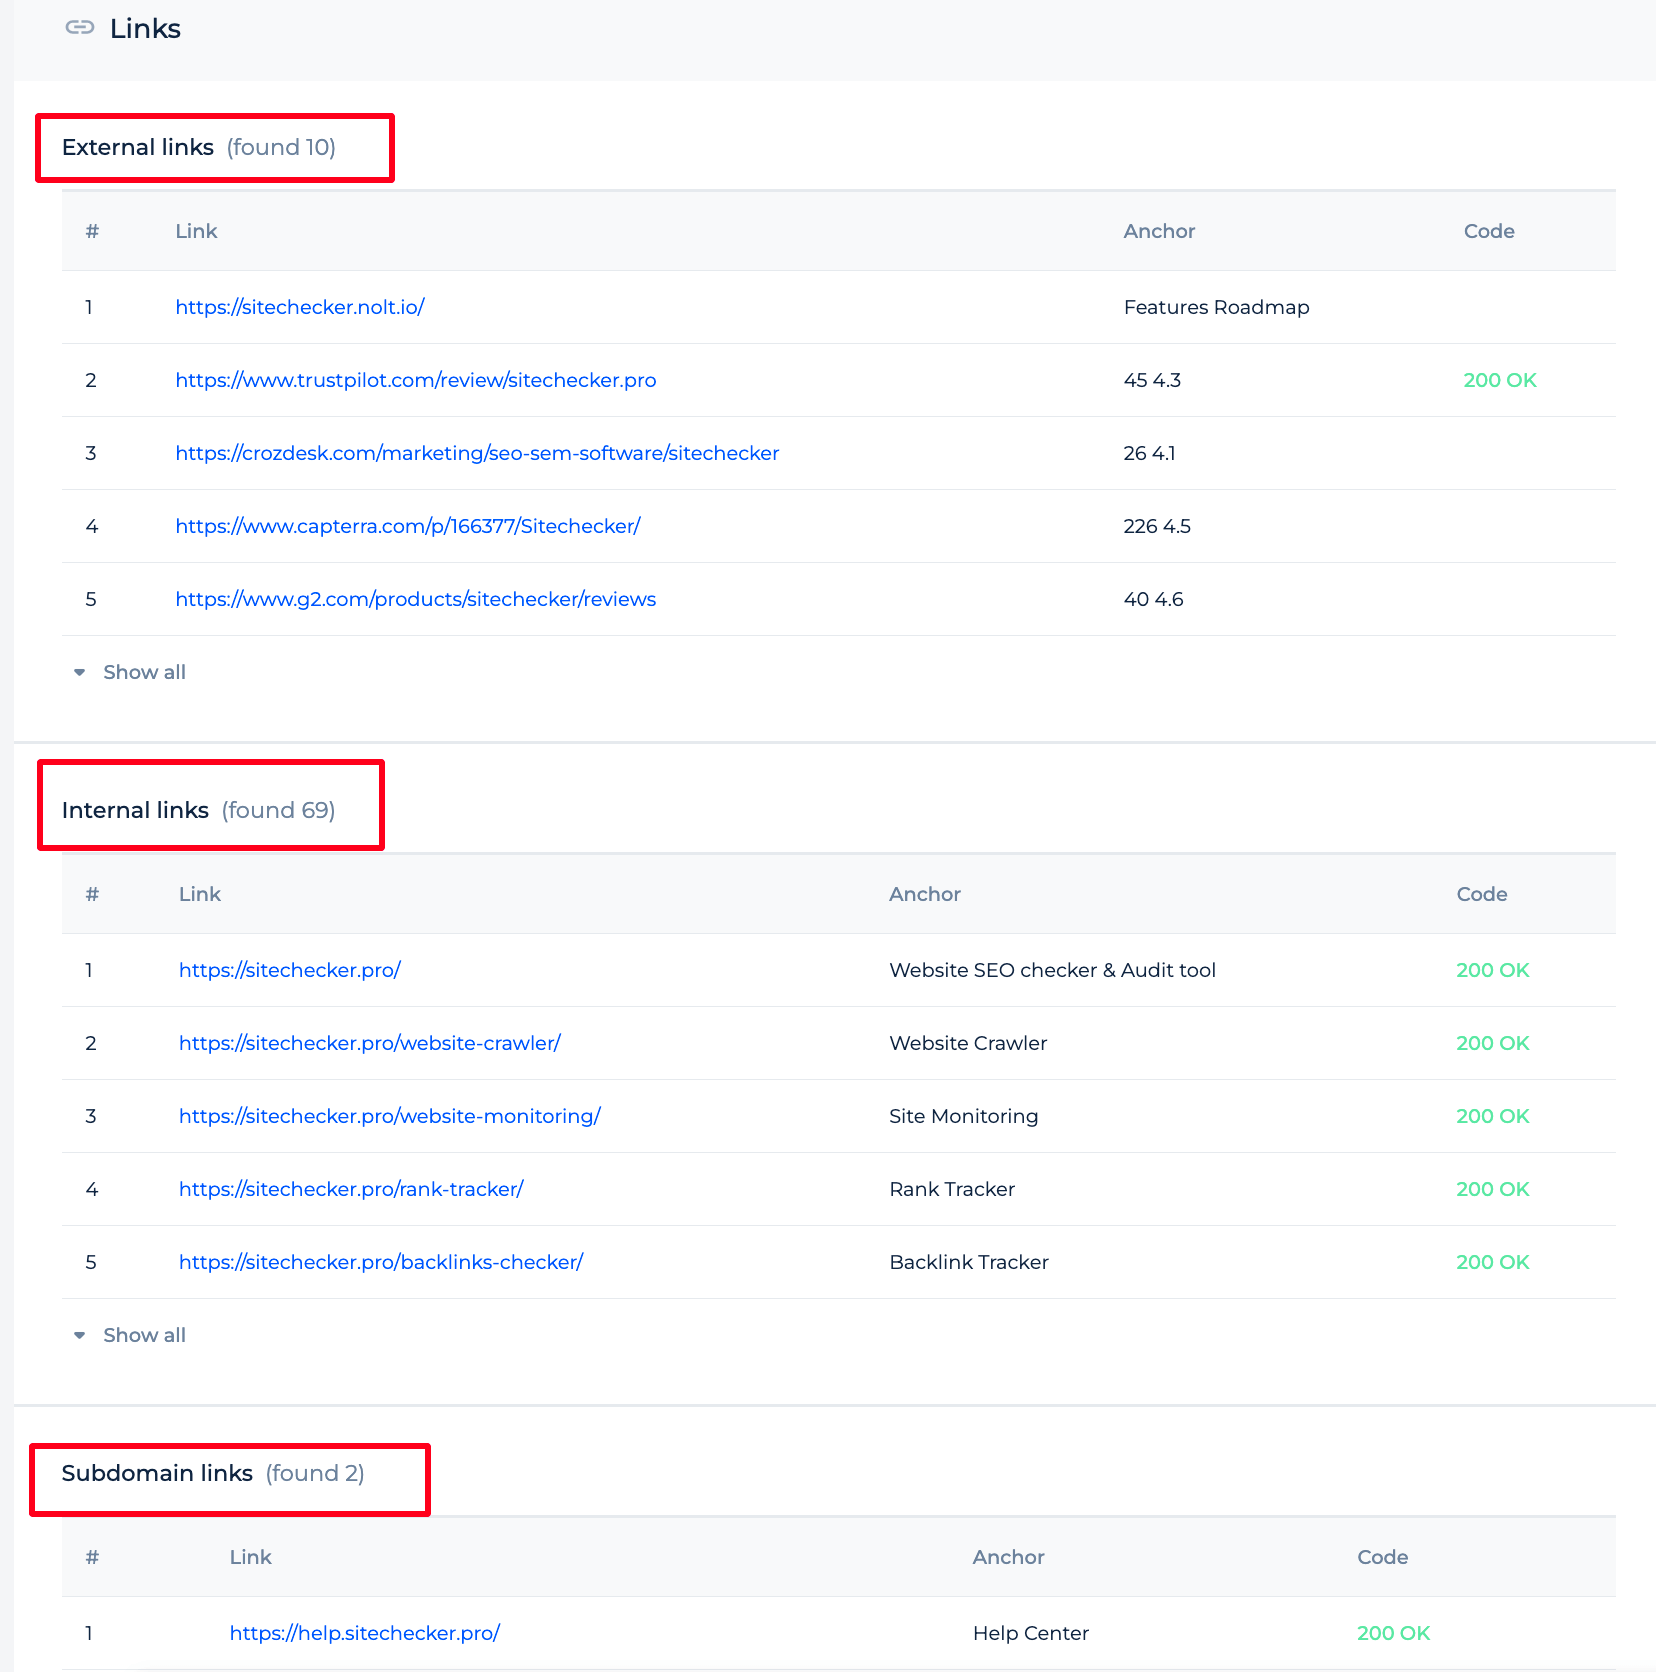Screen dimensions: 1656x1672
Task: Click the Site Monitoring anchor text
Action: tap(964, 1116)
